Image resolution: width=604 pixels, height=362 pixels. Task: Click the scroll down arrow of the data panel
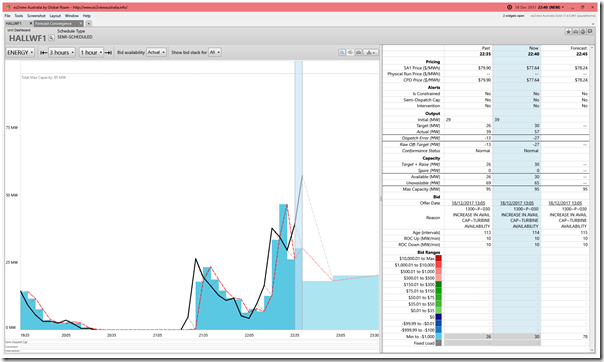[592, 350]
